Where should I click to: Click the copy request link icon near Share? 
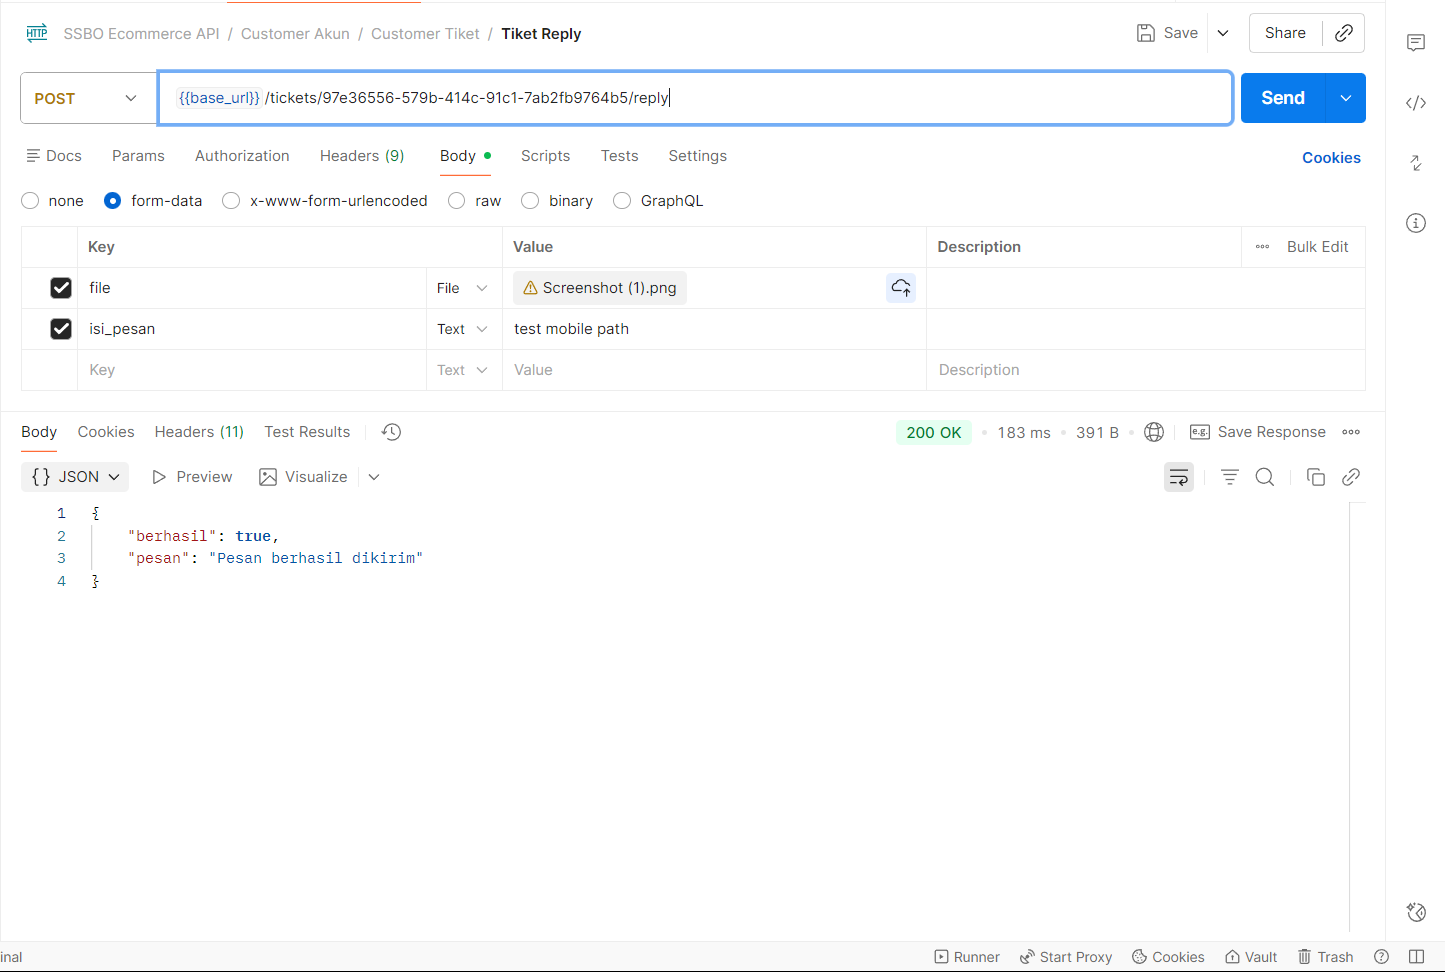point(1344,33)
